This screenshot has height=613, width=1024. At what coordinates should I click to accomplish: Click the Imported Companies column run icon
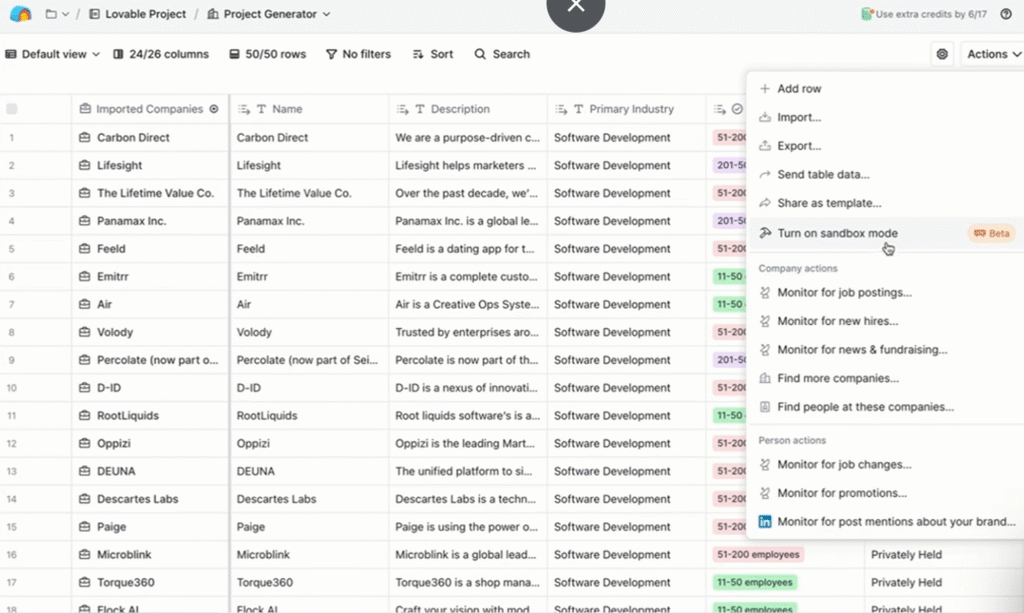tap(213, 109)
